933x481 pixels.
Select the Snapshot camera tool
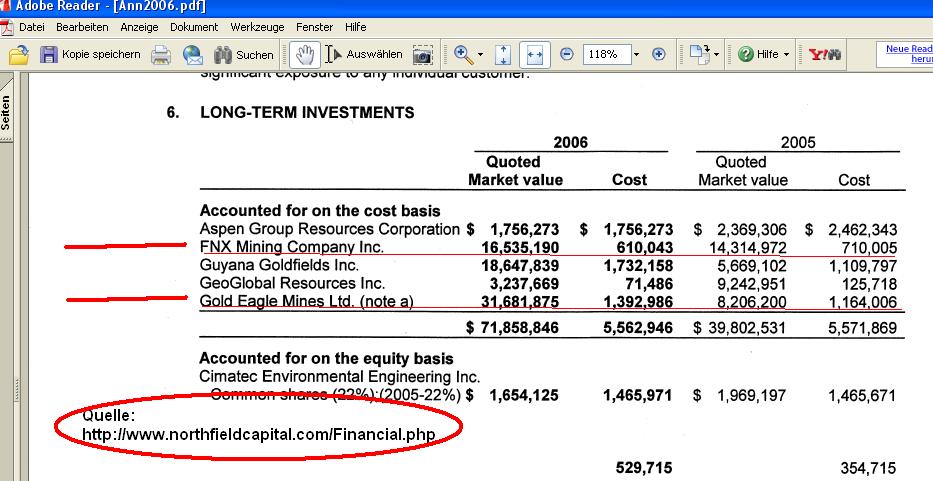pyautogui.click(x=422, y=55)
